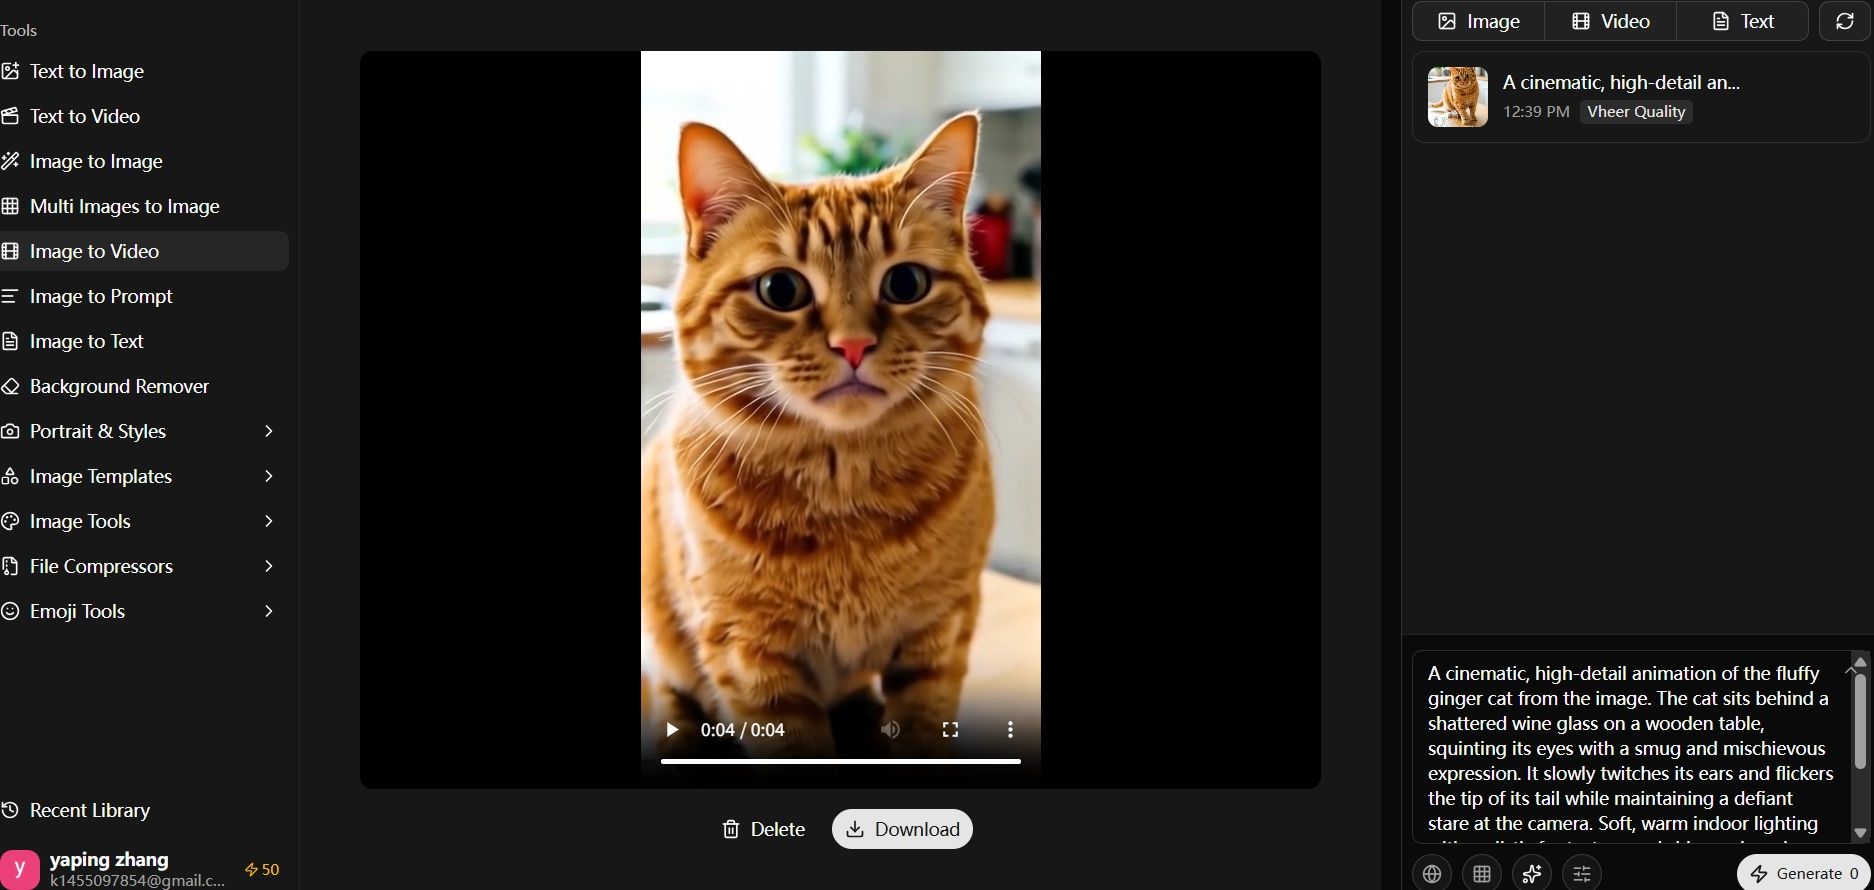Screen dimensions: 1874x890
Task: Switch to the Image tab
Action: point(1479,21)
